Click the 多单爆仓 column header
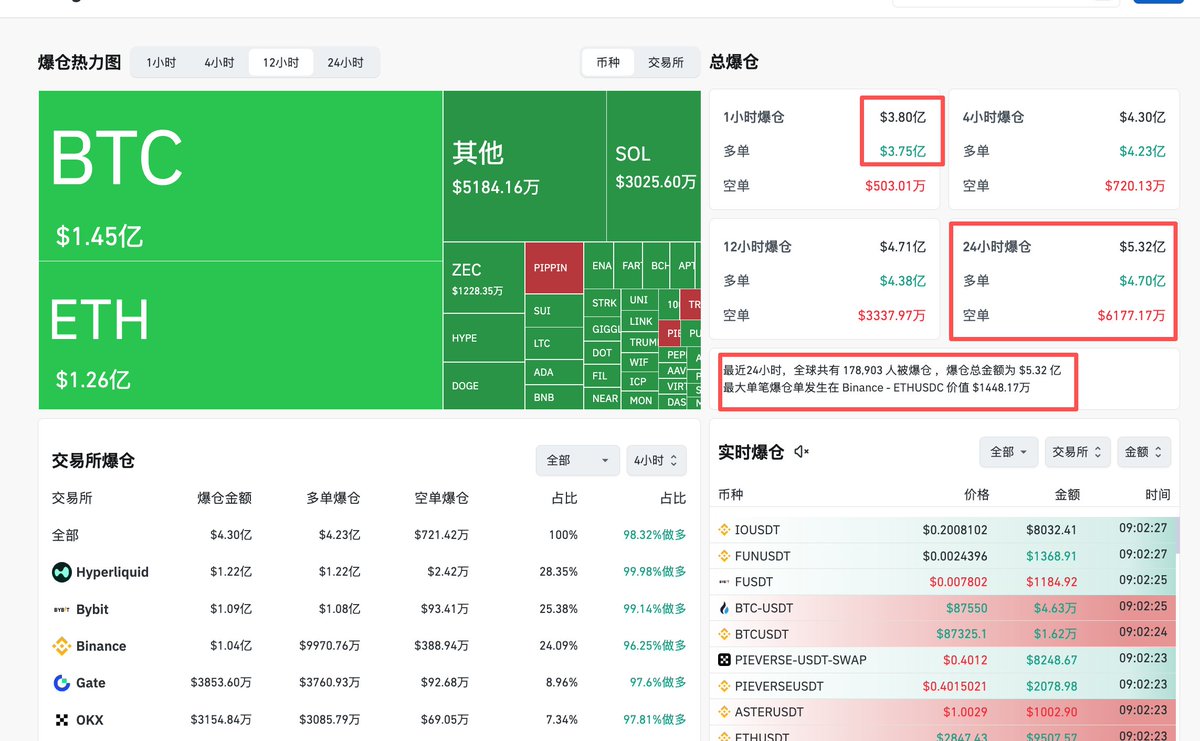The height and width of the screenshot is (741, 1200). tap(333, 498)
